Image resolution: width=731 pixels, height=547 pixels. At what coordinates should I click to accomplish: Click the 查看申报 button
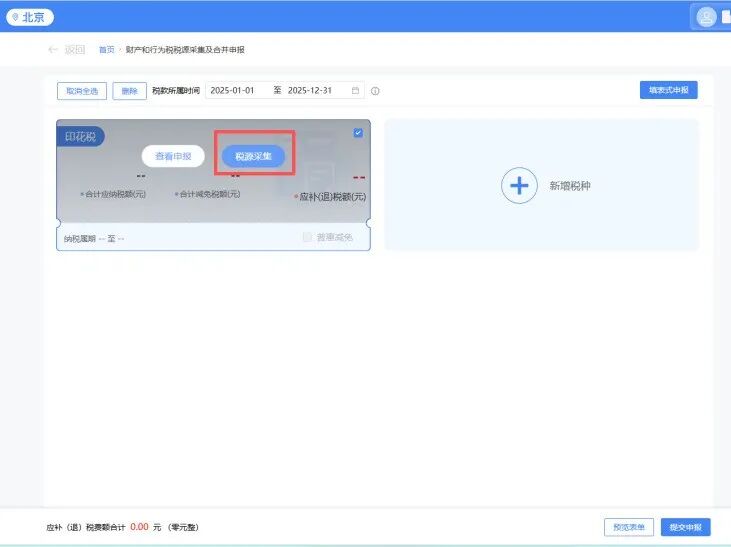click(173, 157)
